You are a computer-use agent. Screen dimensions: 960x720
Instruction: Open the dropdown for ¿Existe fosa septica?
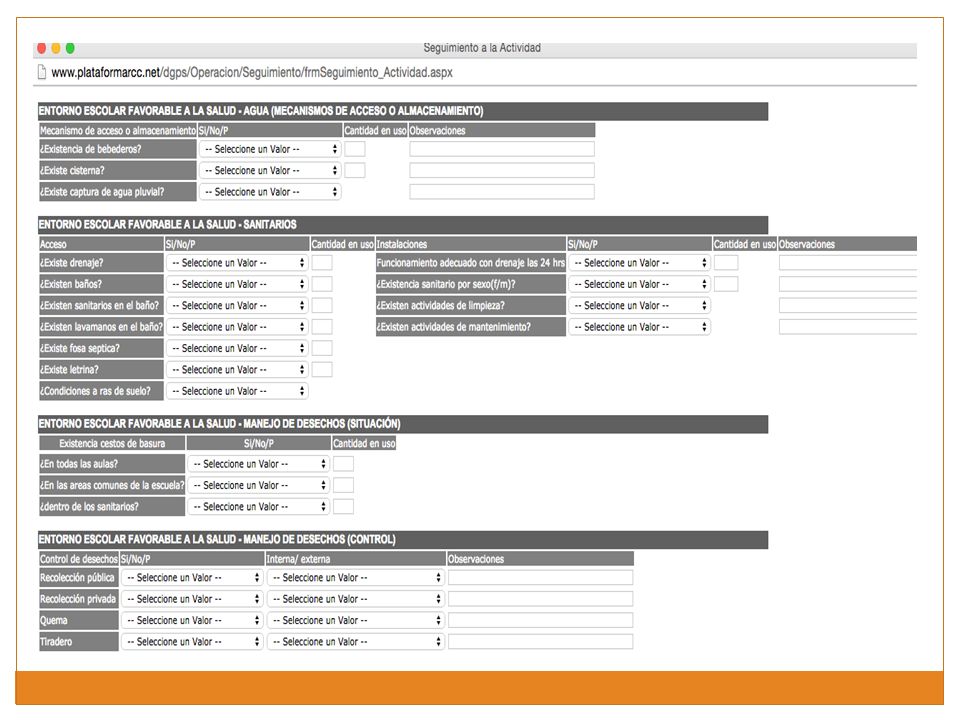click(x=237, y=348)
